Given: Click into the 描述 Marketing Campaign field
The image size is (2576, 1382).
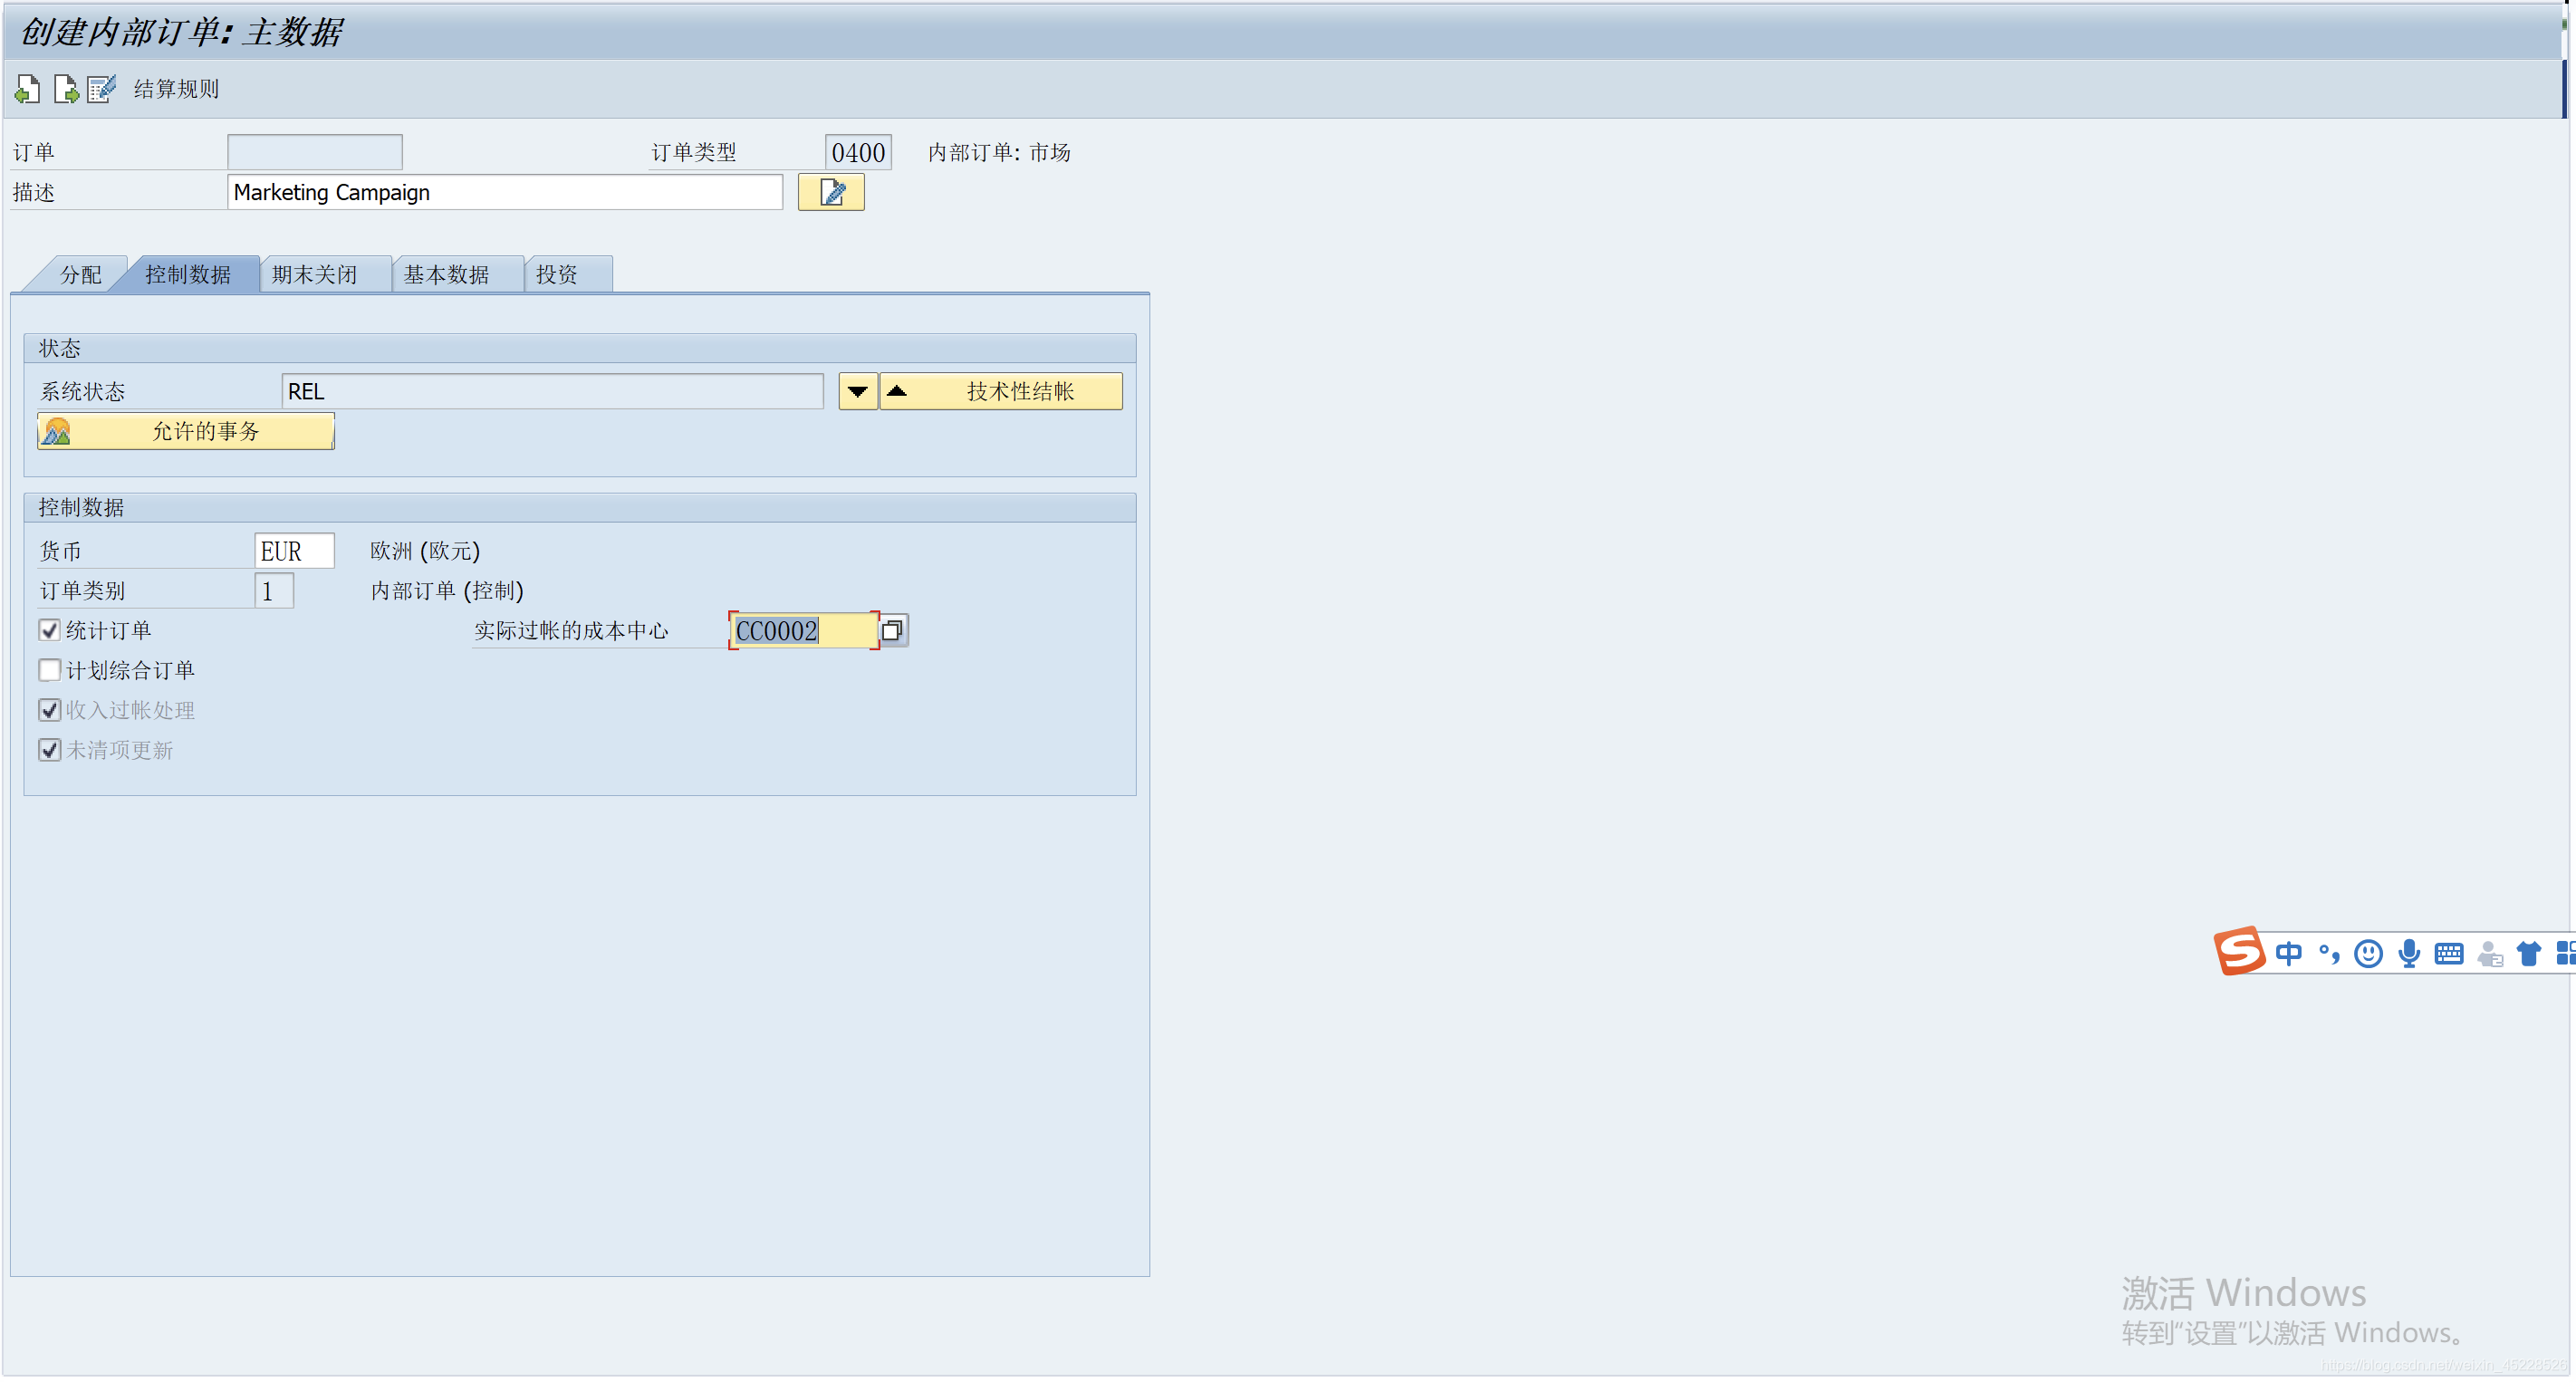Looking at the screenshot, I should [x=505, y=193].
